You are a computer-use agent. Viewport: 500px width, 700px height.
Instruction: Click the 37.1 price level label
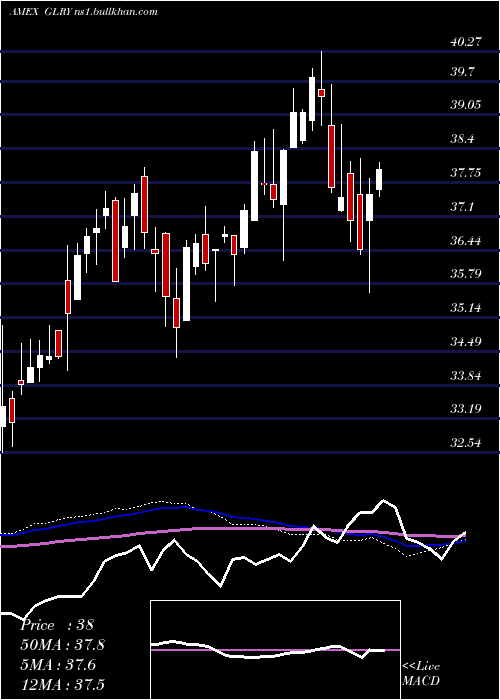pyautogui.click(x=463, y=207)
